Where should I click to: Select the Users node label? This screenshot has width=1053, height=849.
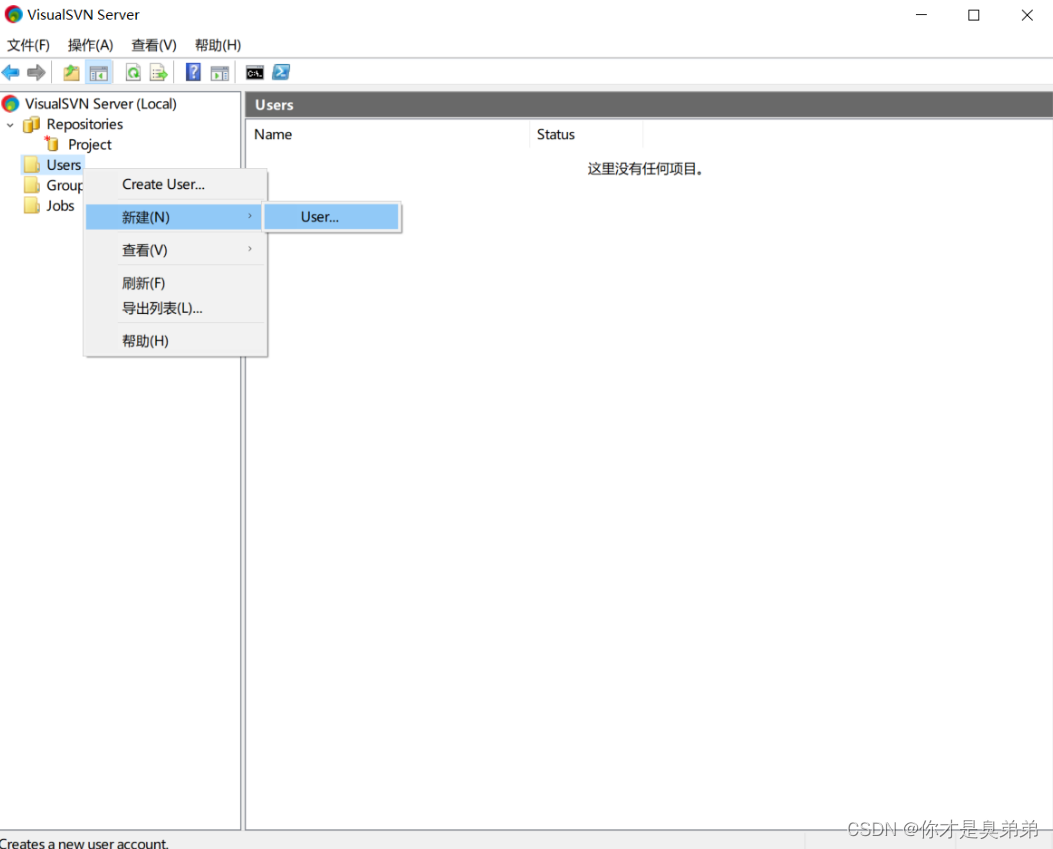64,165
